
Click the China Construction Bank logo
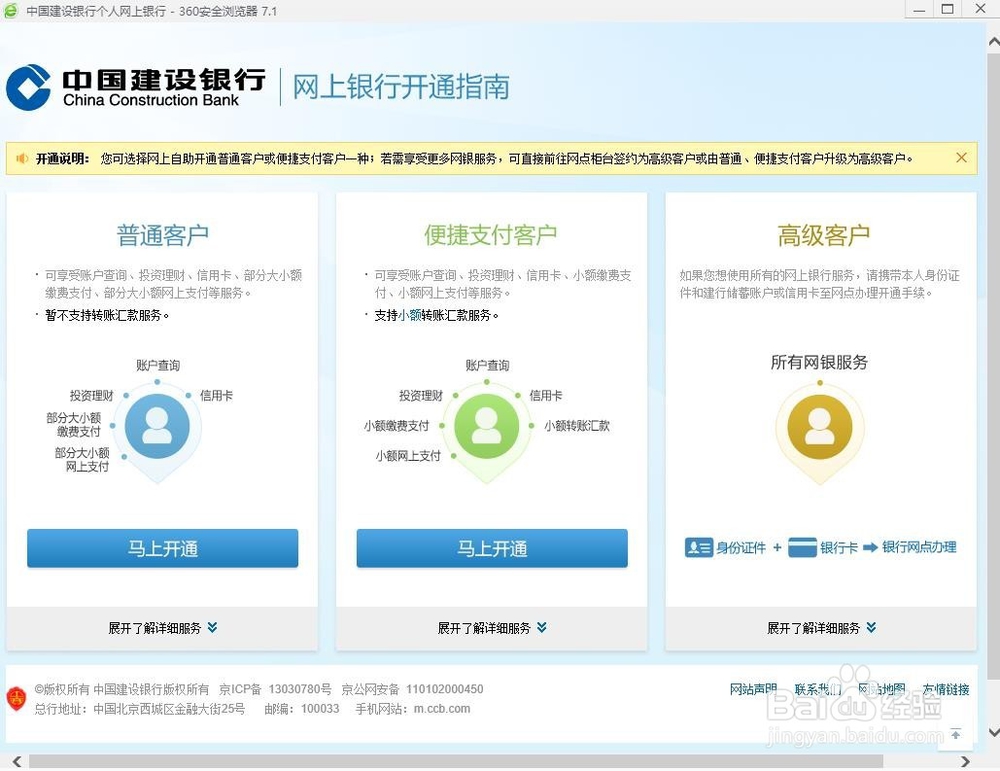pyautogui.click(x=135, y=87)
